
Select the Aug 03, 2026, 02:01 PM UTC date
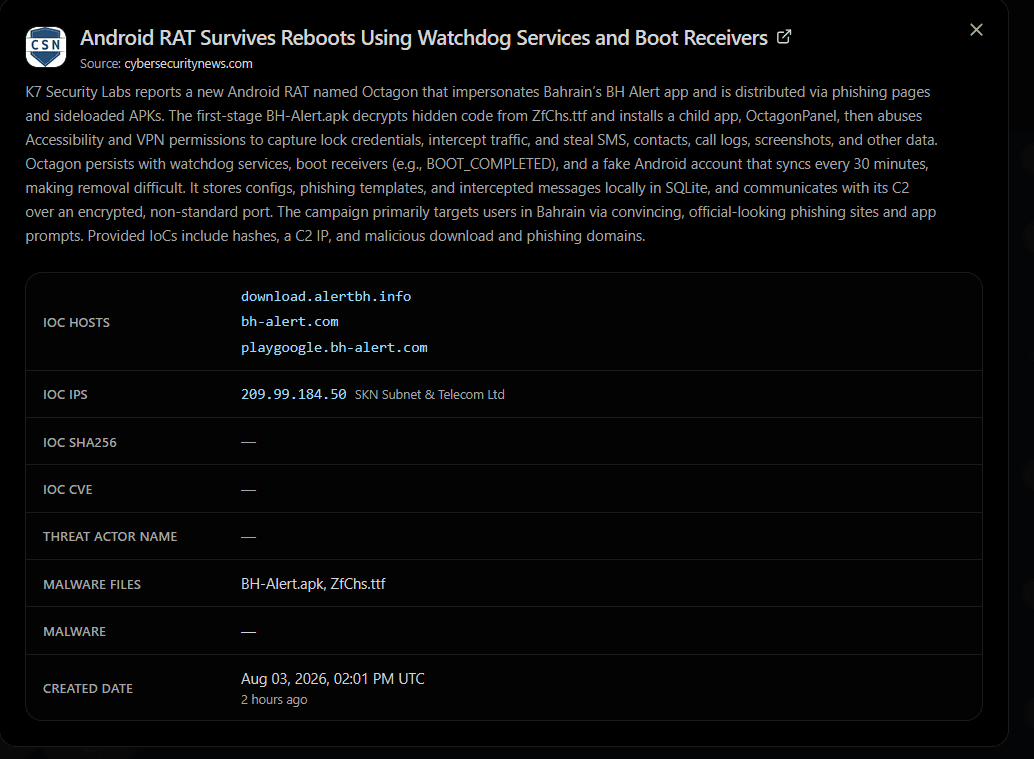[332, 679]
